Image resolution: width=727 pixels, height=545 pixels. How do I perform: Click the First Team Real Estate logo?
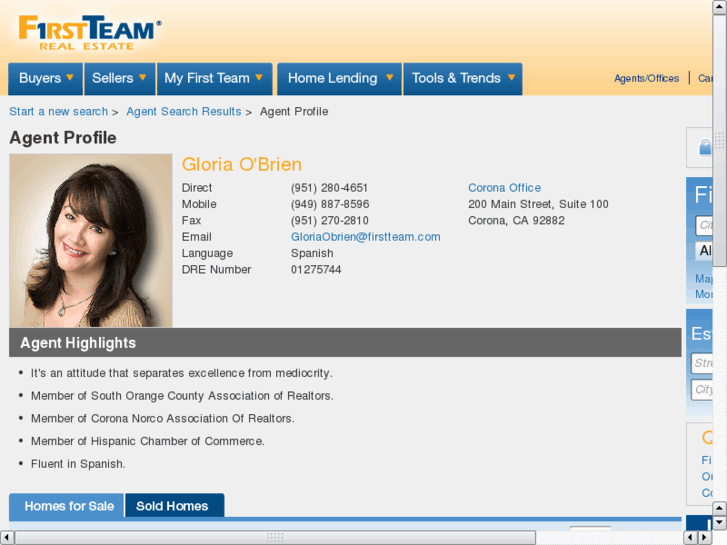(90, 33)
